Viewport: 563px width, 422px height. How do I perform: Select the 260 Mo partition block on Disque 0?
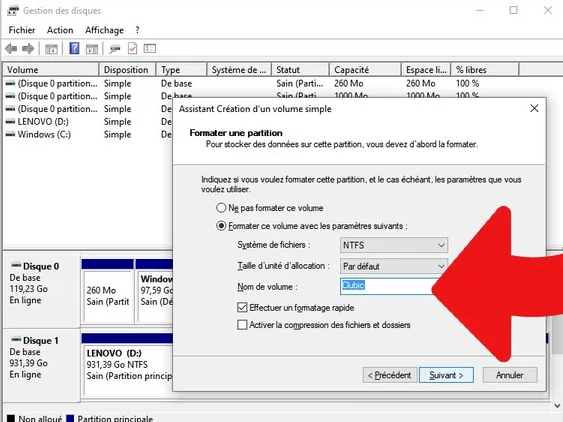tap(108, 291)
